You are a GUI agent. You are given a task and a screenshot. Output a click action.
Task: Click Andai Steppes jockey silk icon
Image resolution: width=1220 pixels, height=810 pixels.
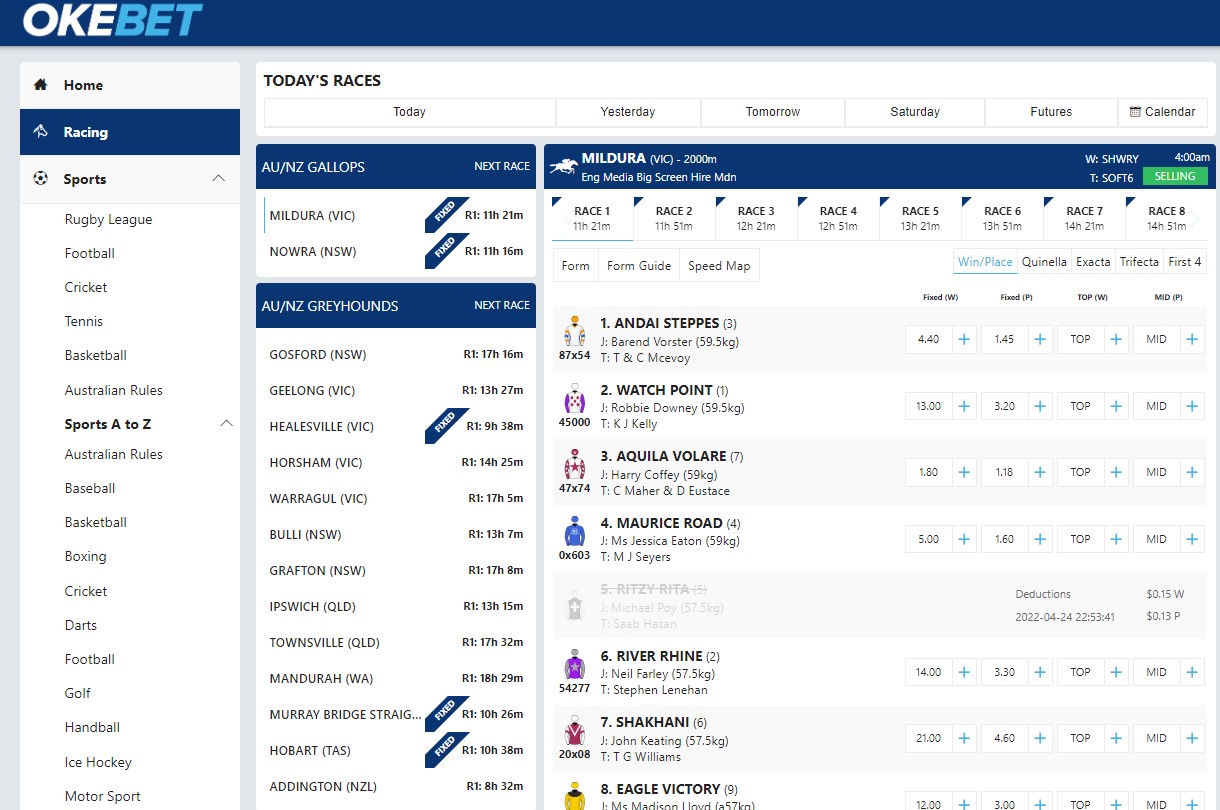pyautogui.click(x=574, y=332)
